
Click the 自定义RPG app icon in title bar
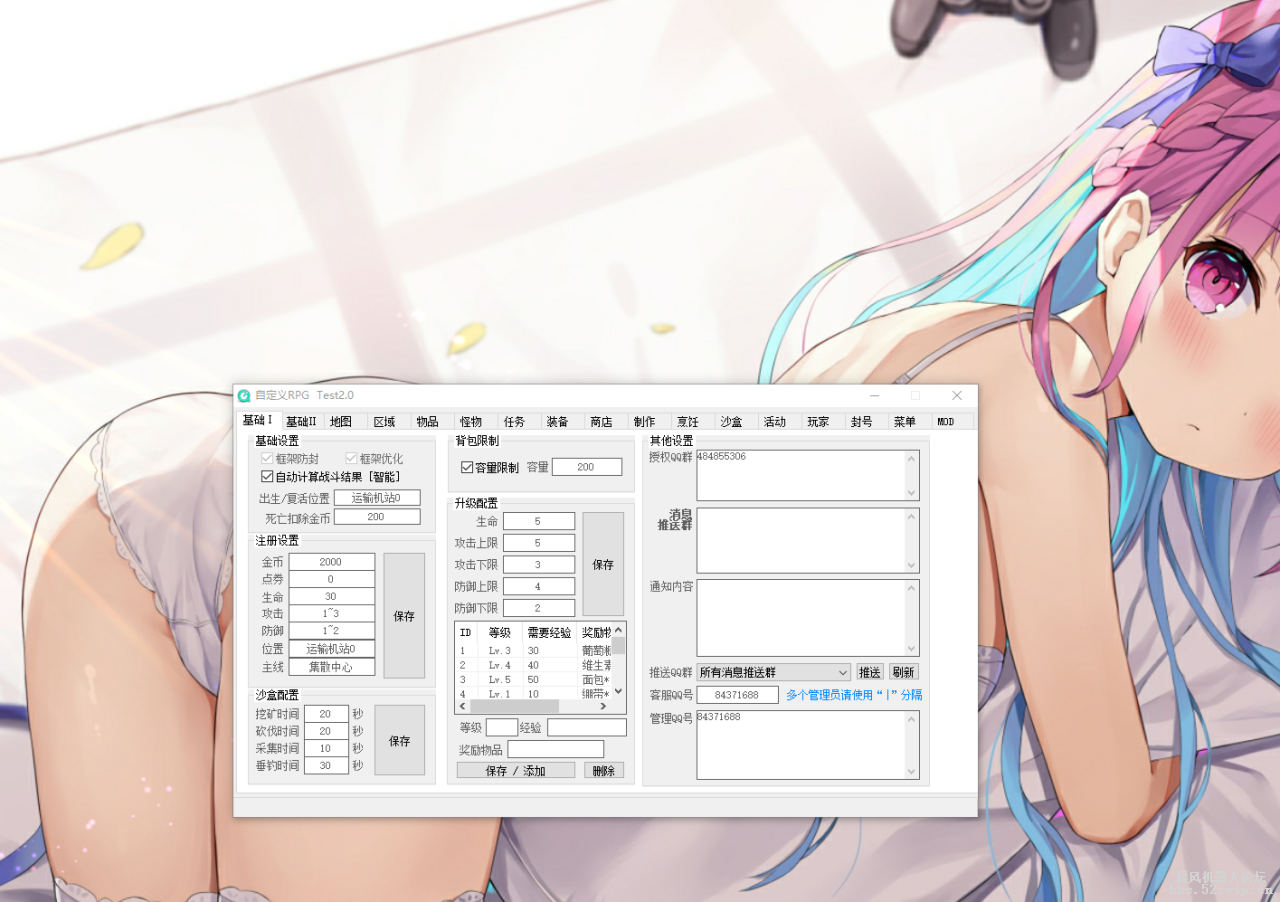pyautogui.click(x=244, y=396)
